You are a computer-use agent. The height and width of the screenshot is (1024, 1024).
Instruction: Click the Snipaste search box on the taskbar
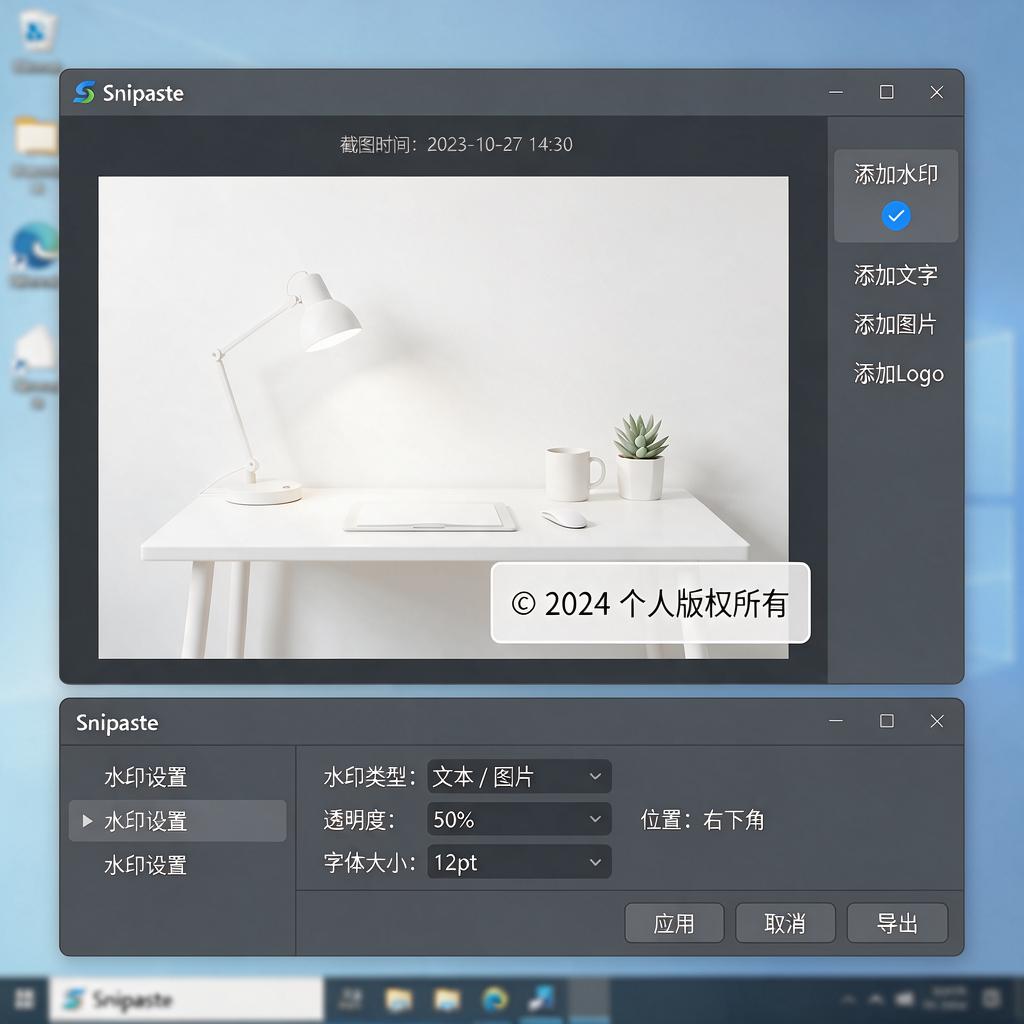(x=187, y=999)
